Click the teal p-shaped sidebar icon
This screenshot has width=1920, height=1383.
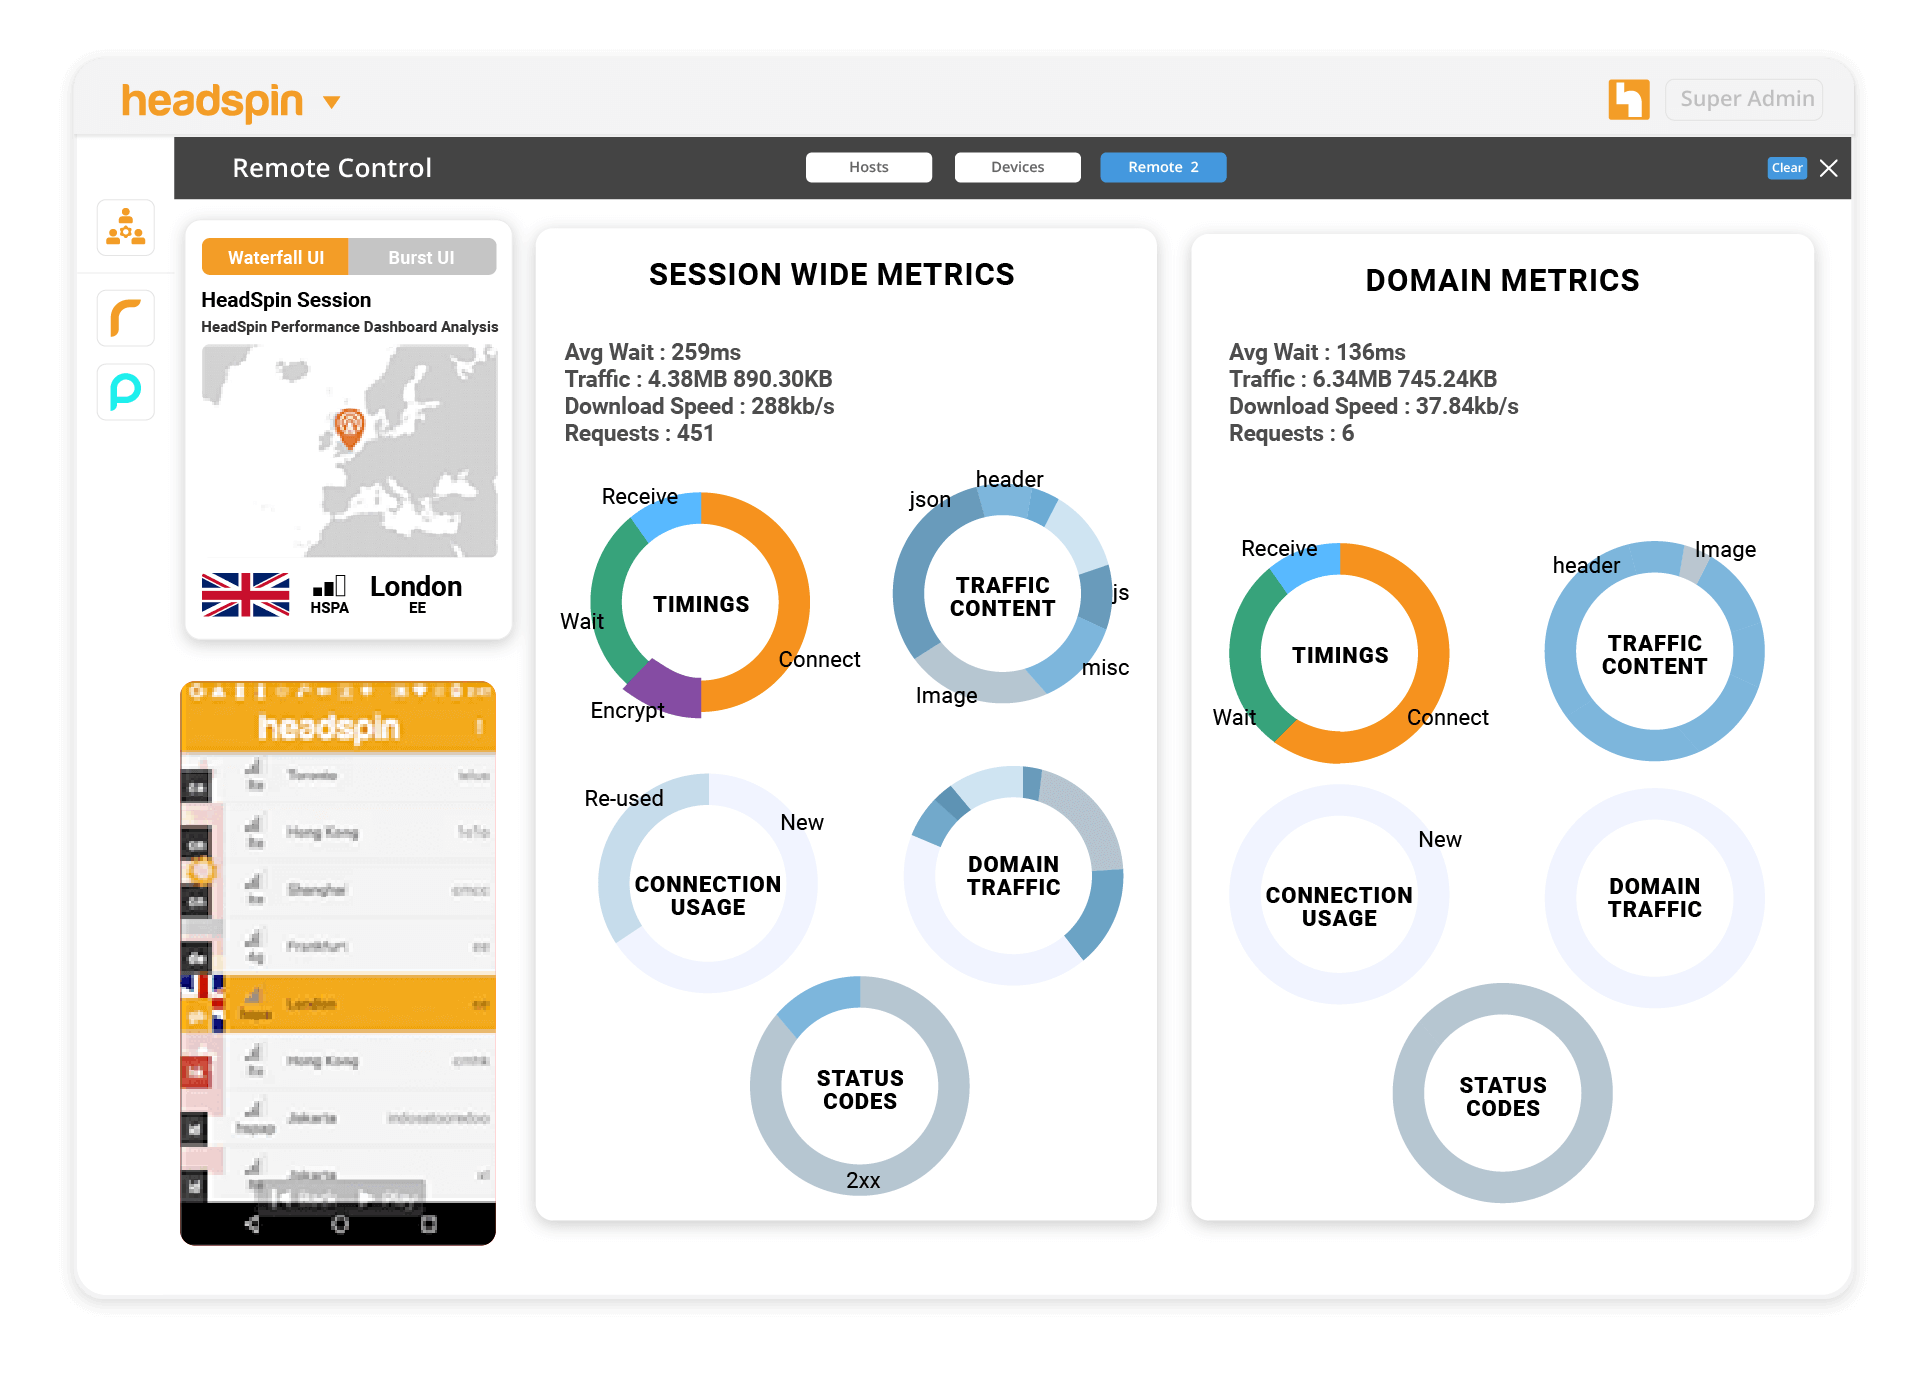click(x=126, y=391)
